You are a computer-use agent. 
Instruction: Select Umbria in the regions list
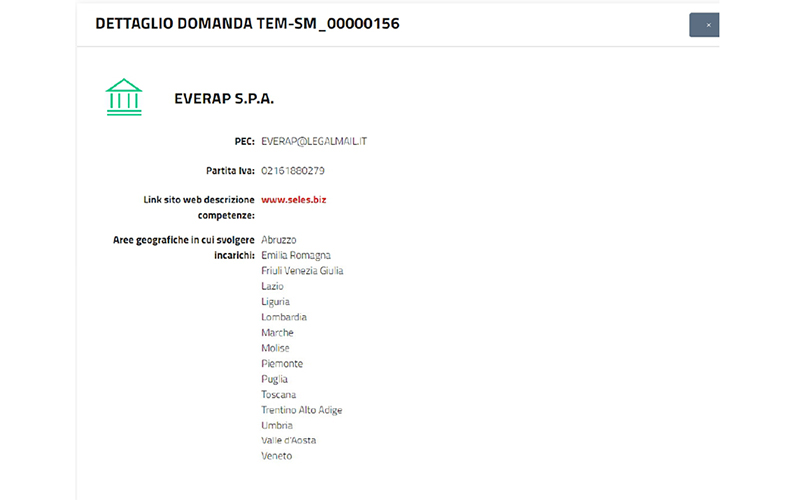point(277,425)
